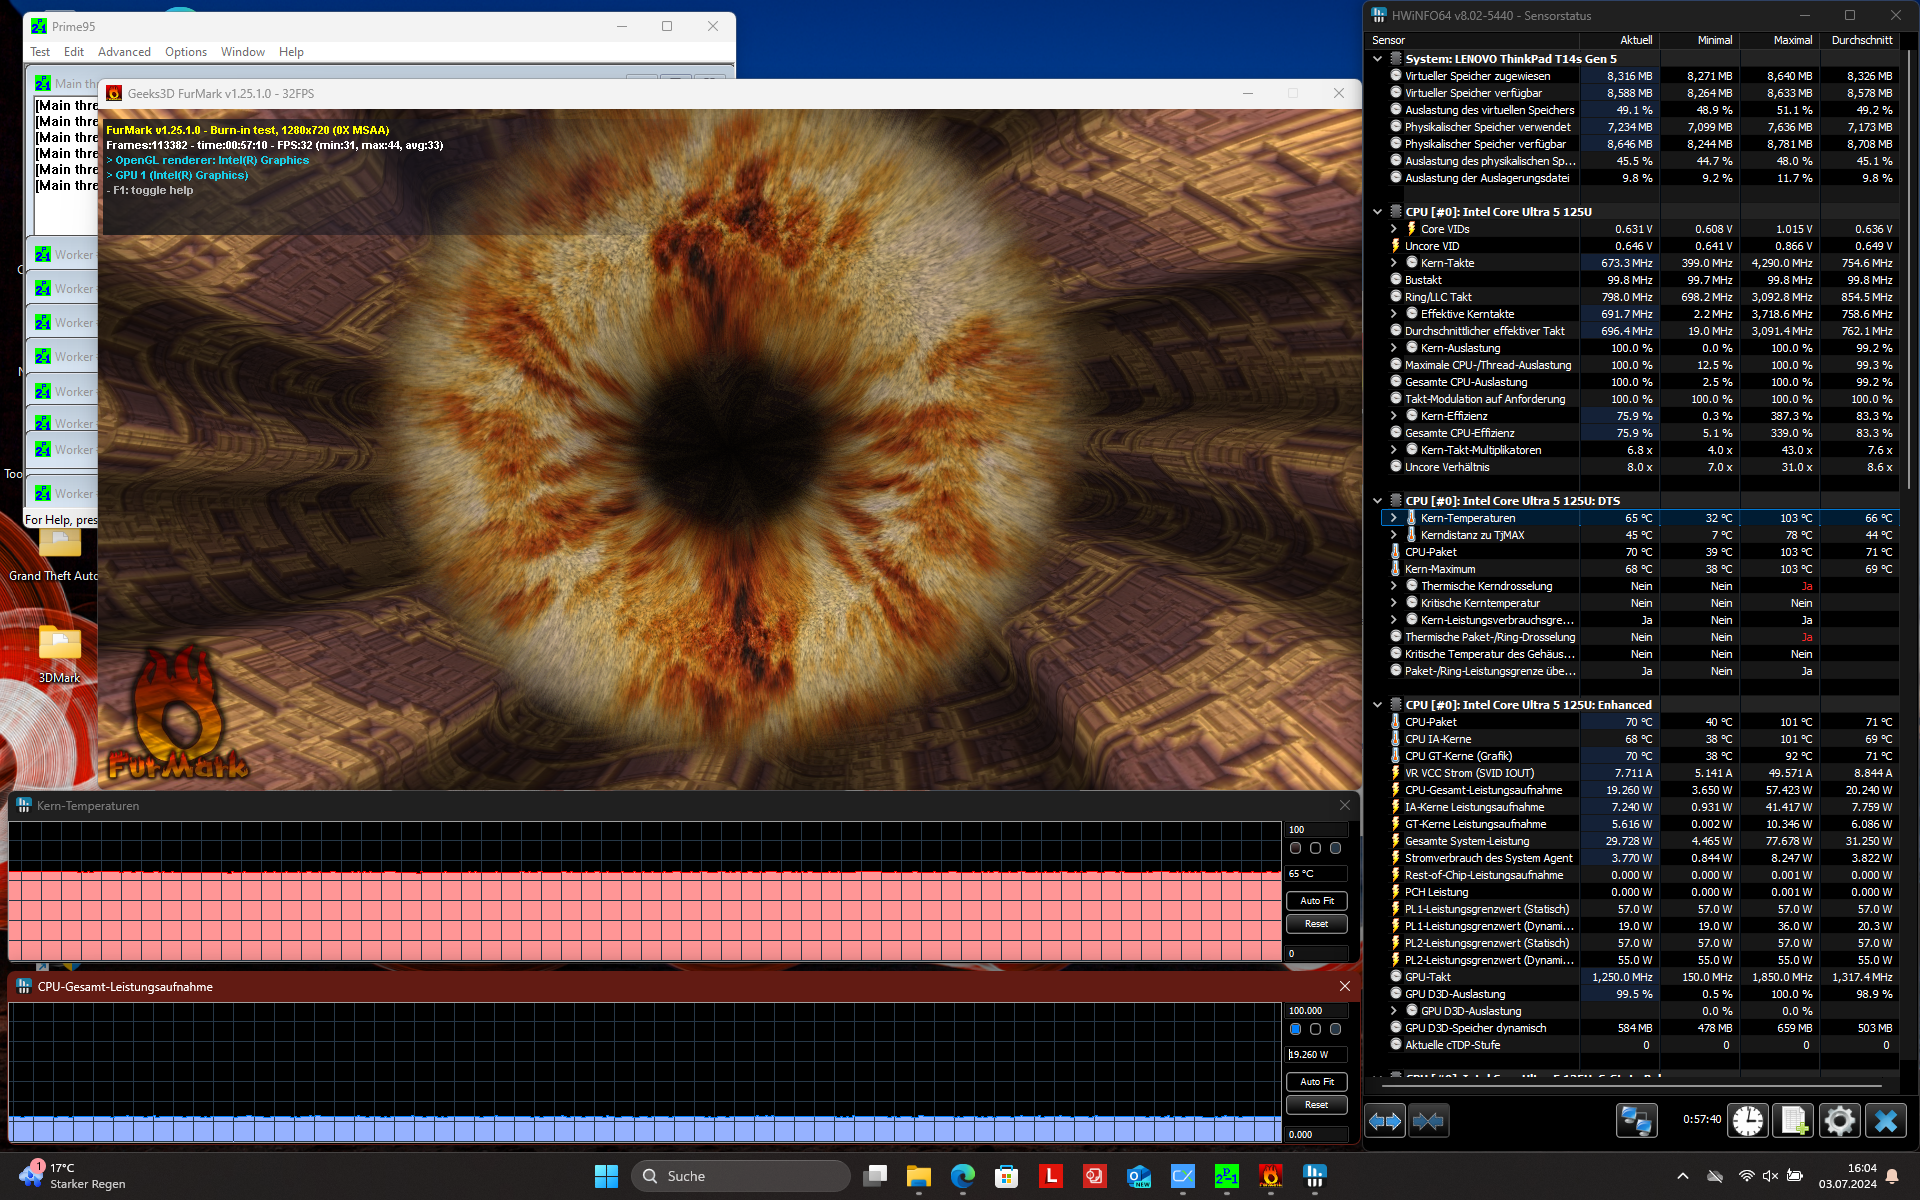The image size is (1920, 1200).
Task: Start logging with the sheet-plus icon
Action: pos(1793,1121)
